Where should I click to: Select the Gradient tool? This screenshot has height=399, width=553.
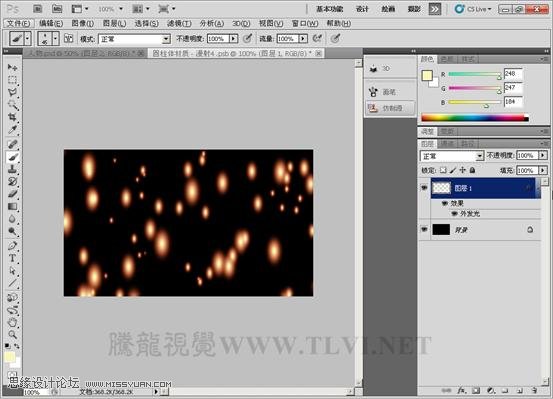coord(12,207)
